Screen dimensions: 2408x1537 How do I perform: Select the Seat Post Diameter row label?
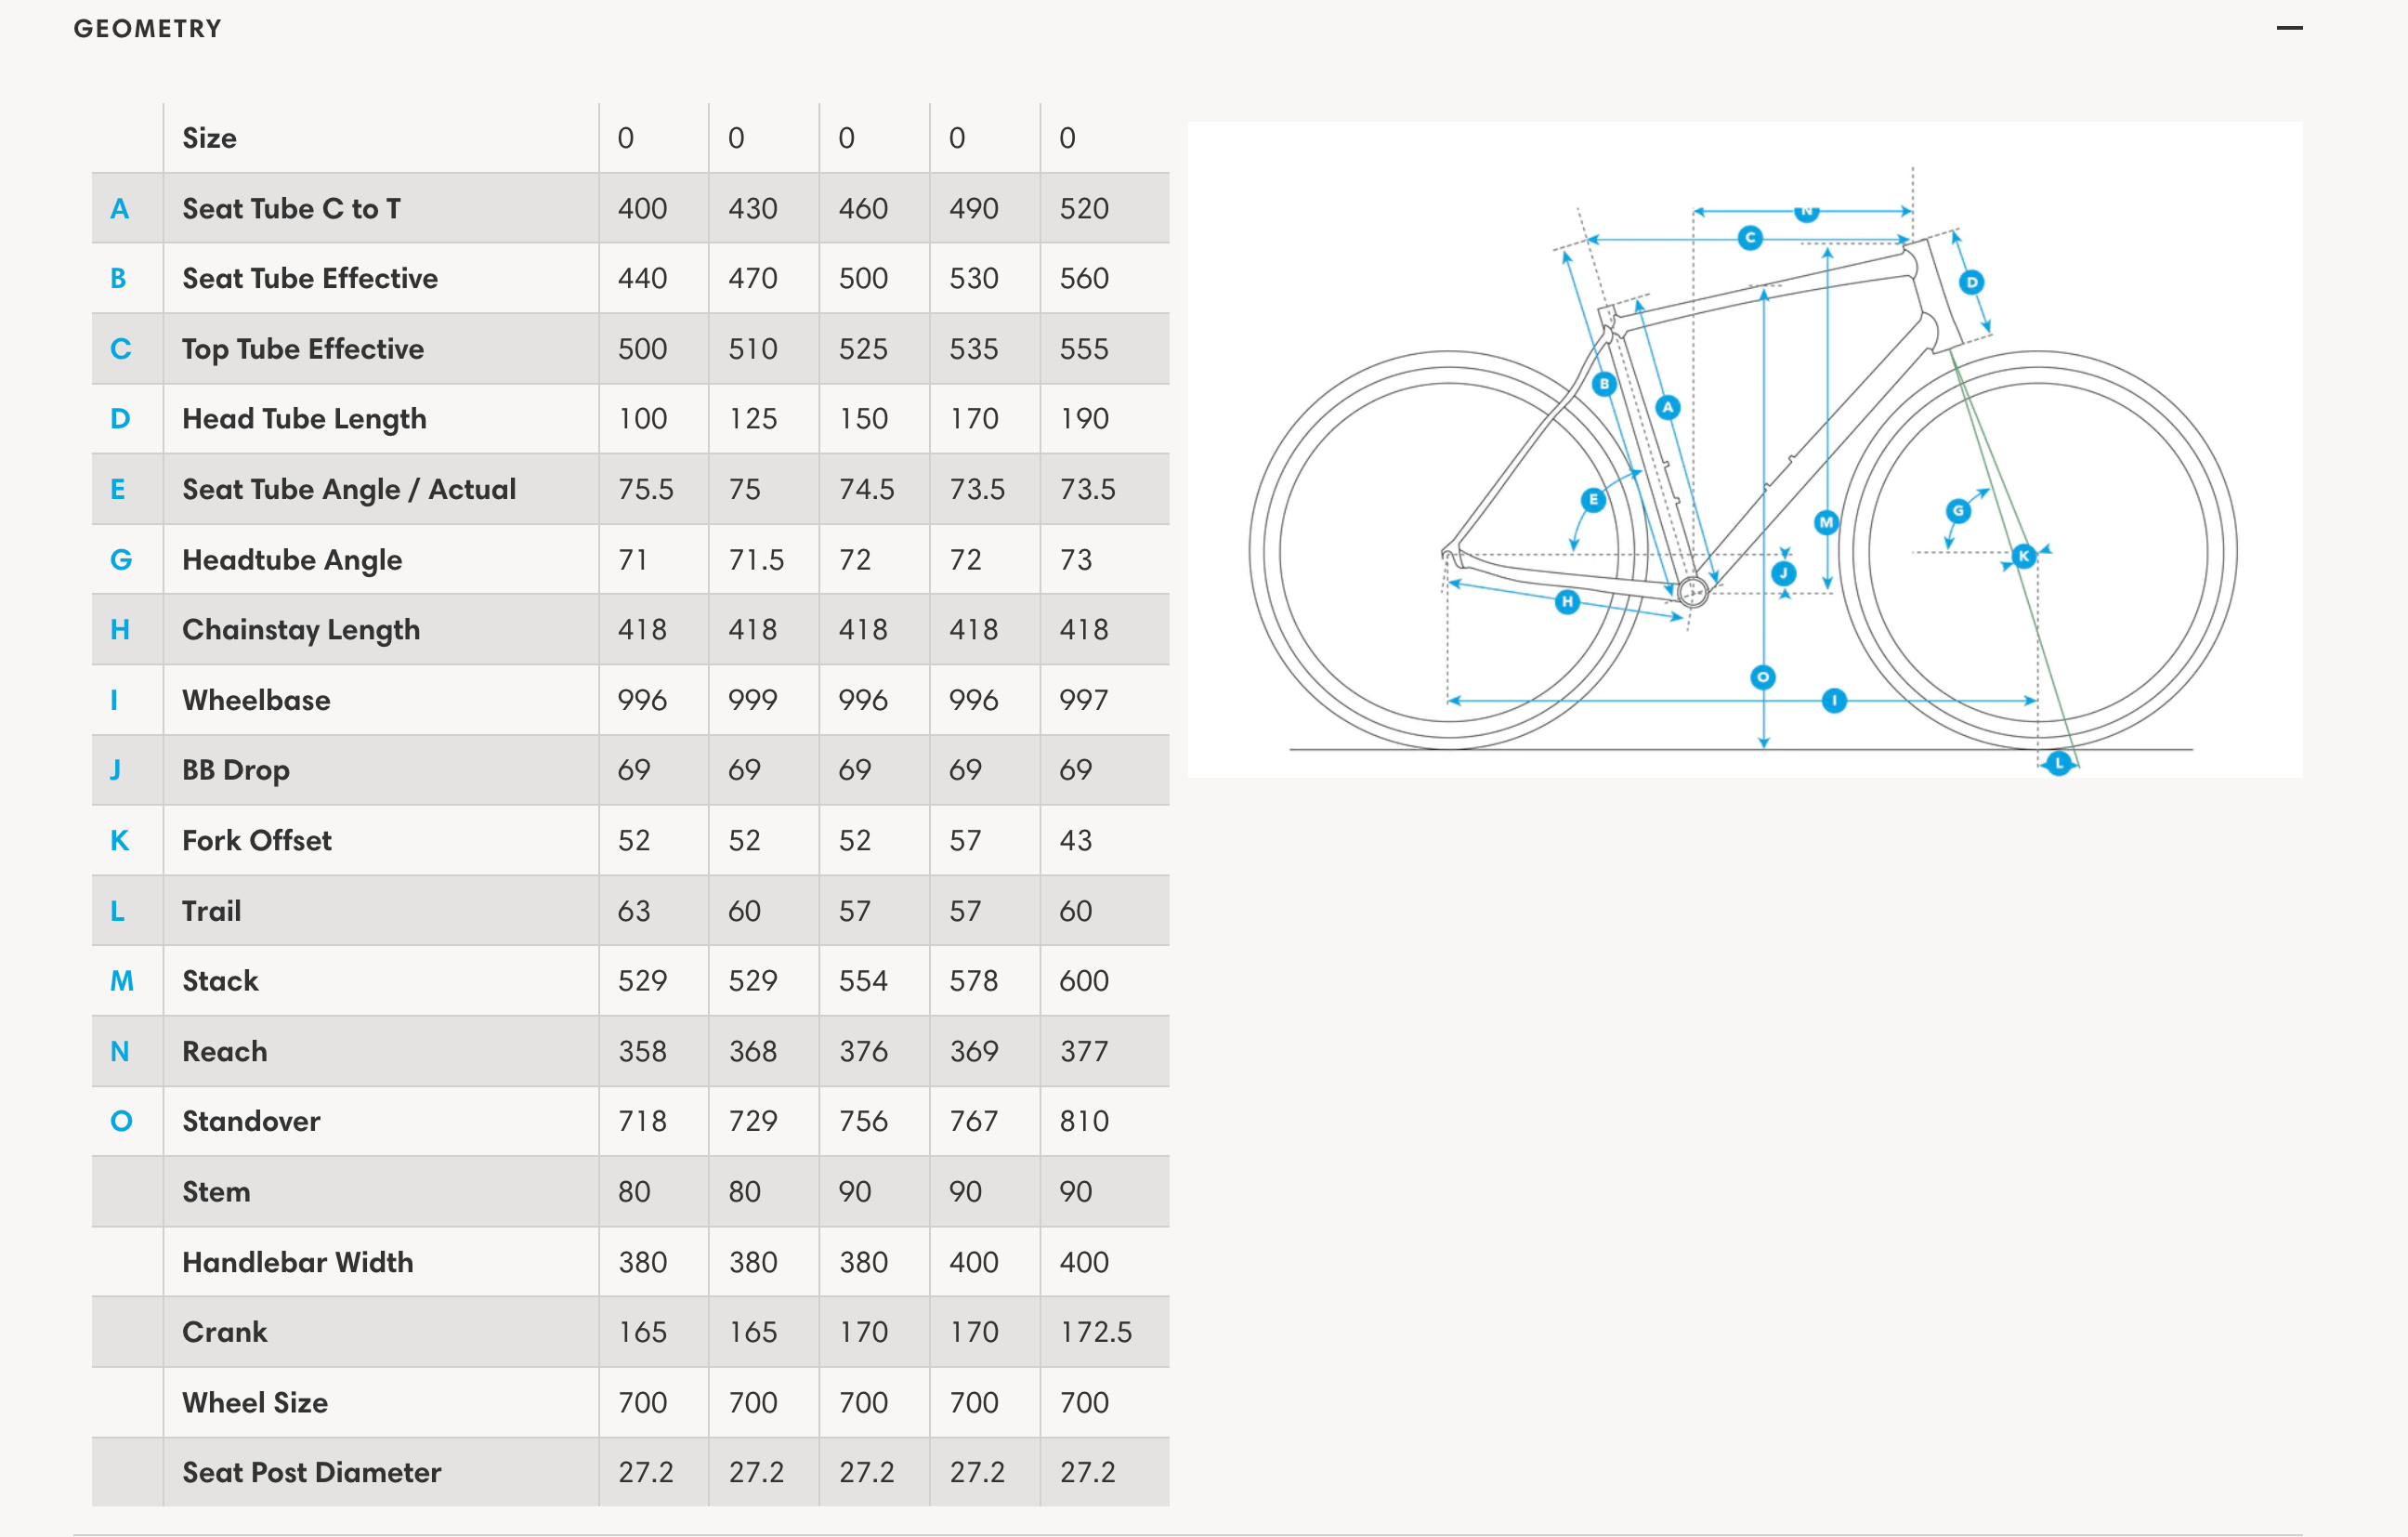[311, 1472]
